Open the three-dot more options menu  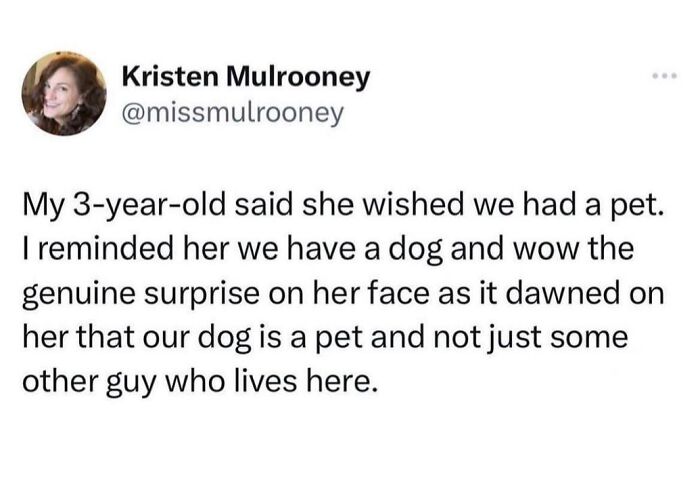click(x=665, y=76)
